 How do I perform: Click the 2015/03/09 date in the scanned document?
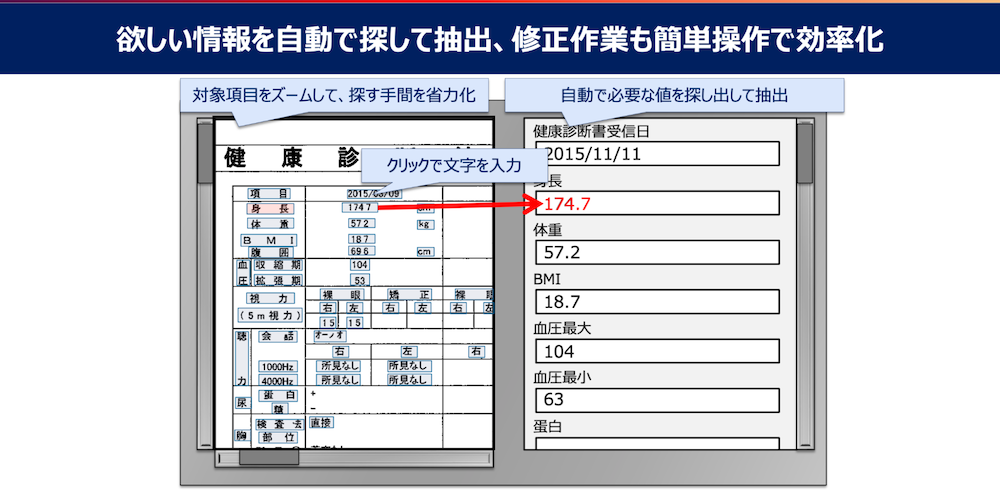371,193
